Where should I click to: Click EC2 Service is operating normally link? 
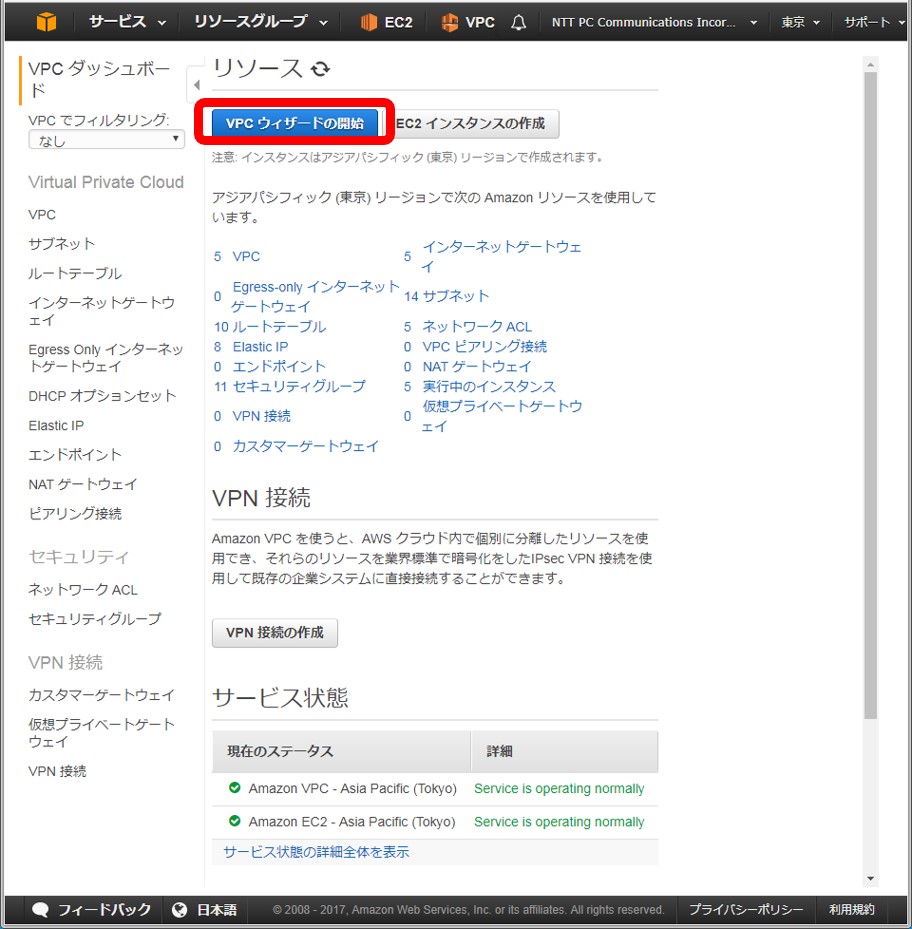[x=559, y=822]
